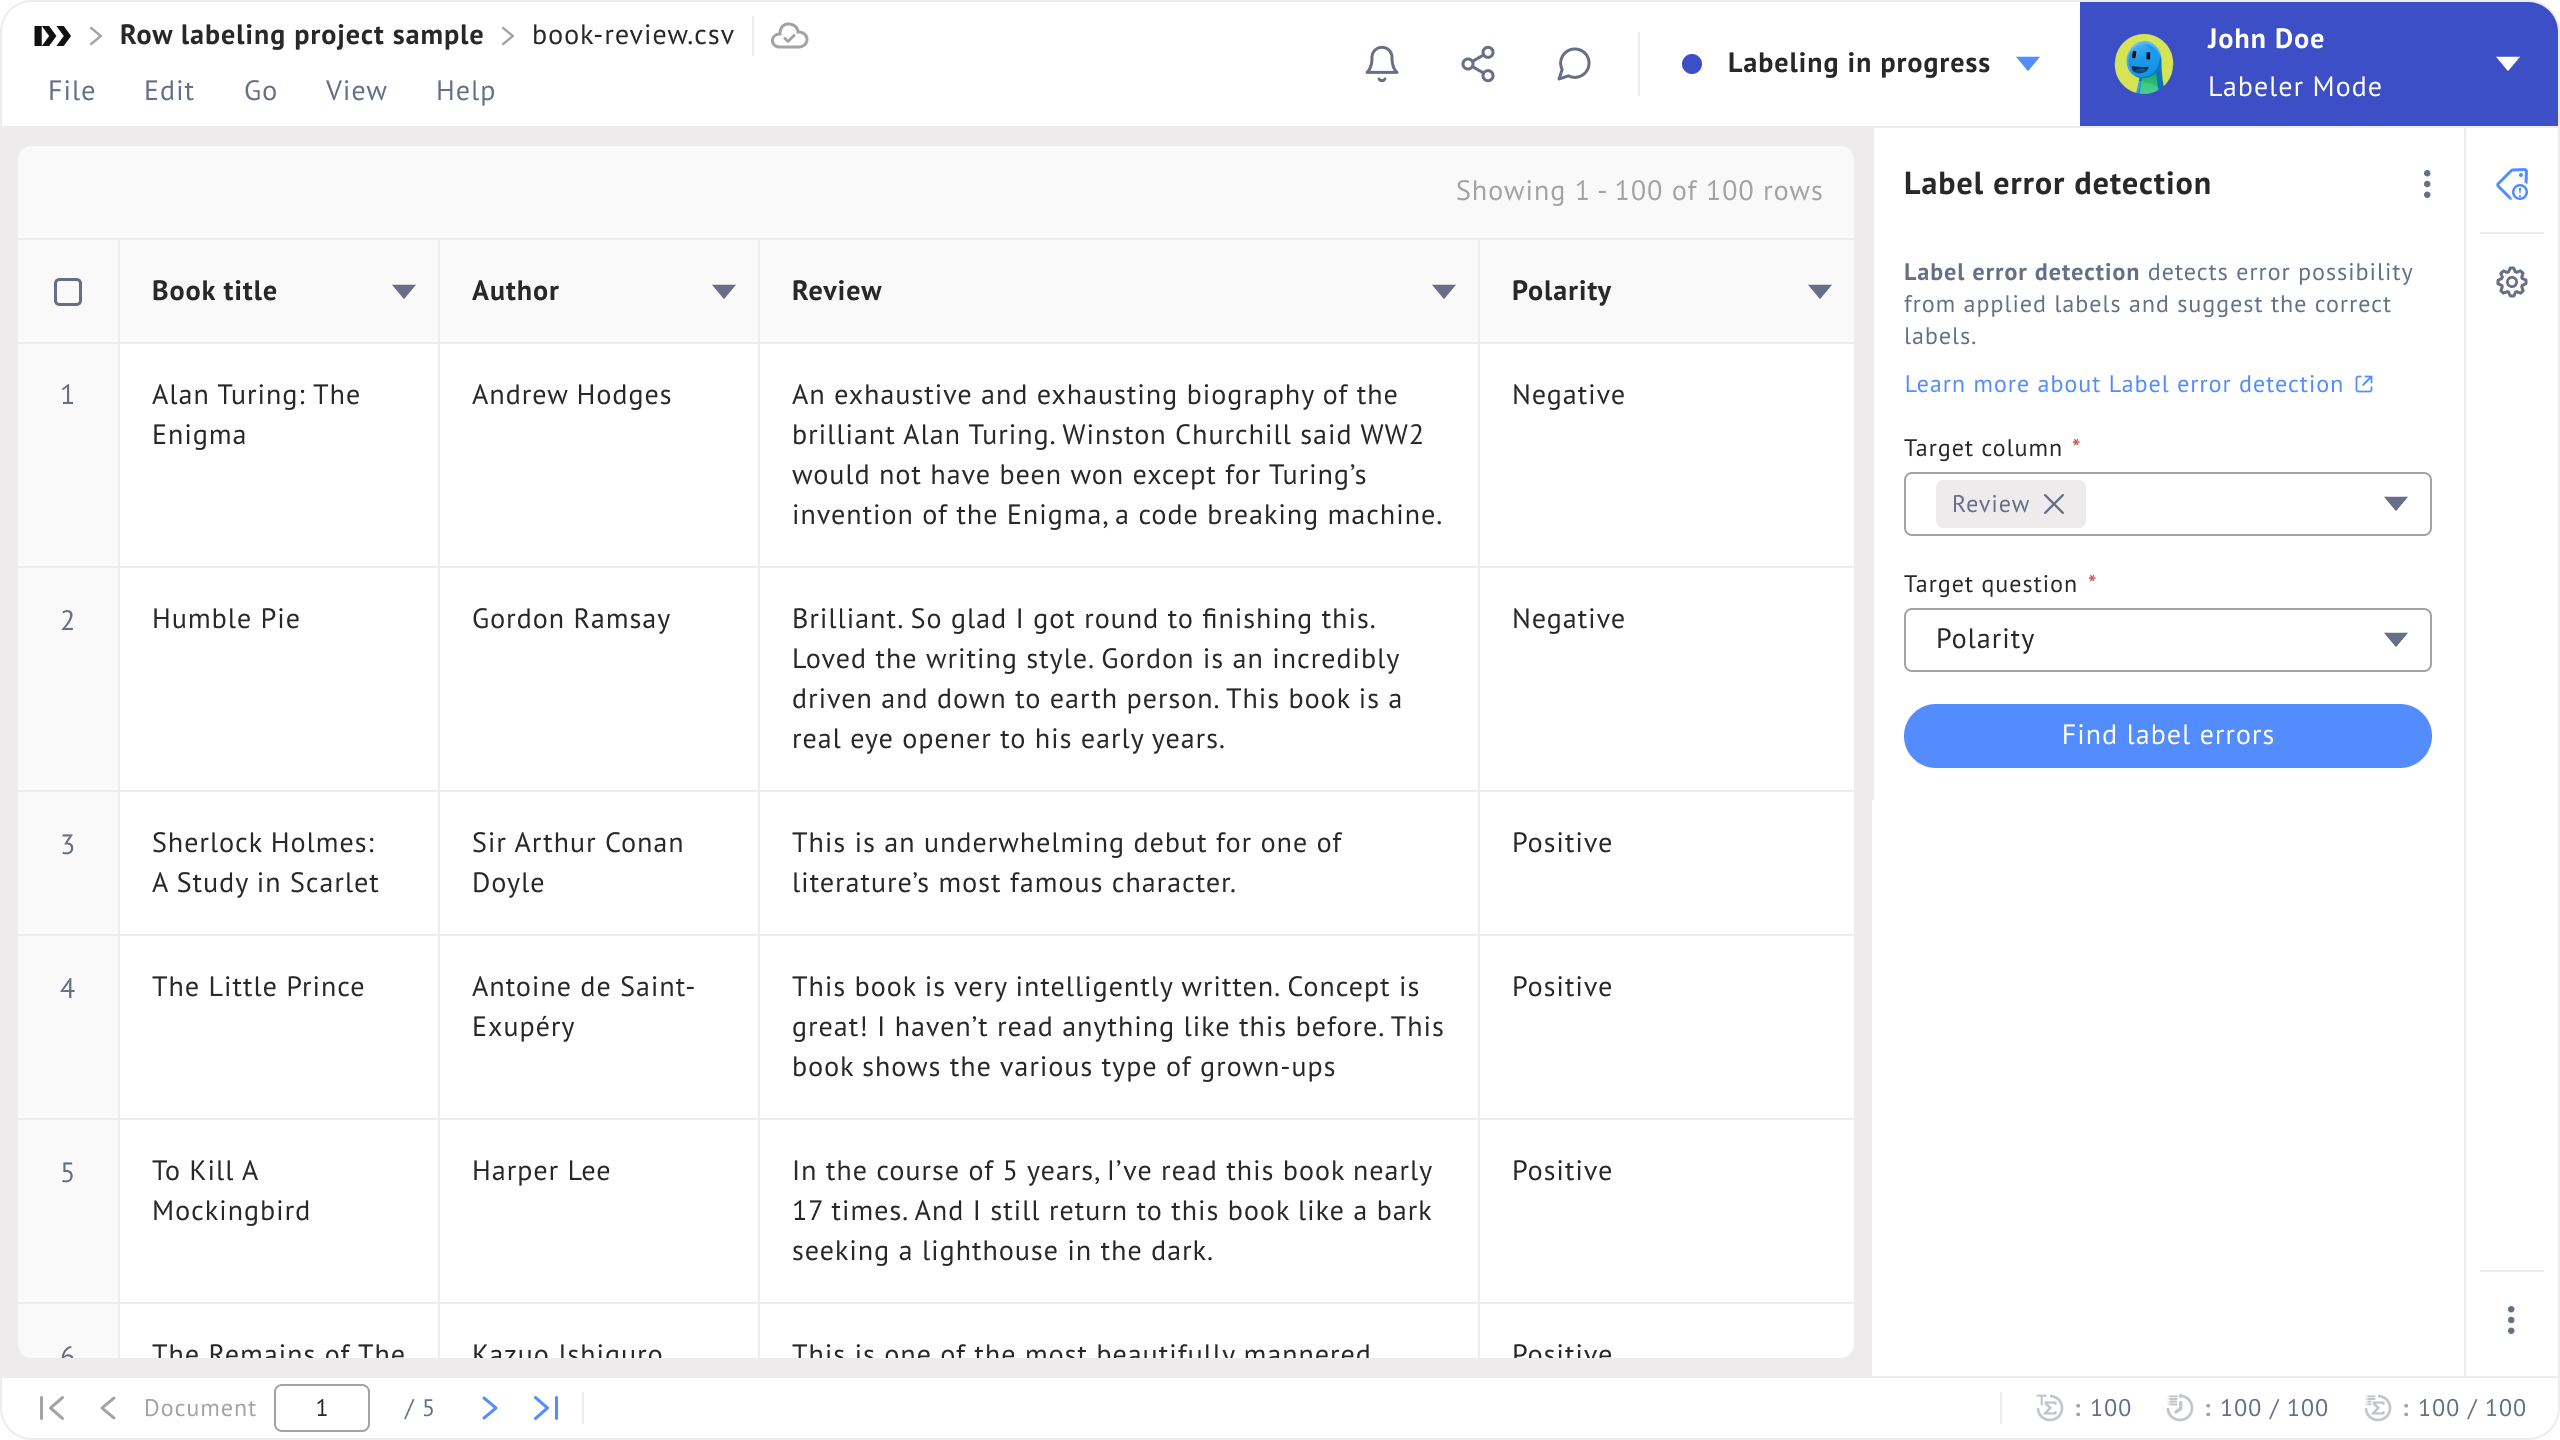Go to the last document page
This screenshot has height=1440, width=2560.
[x=546, y=1408]
